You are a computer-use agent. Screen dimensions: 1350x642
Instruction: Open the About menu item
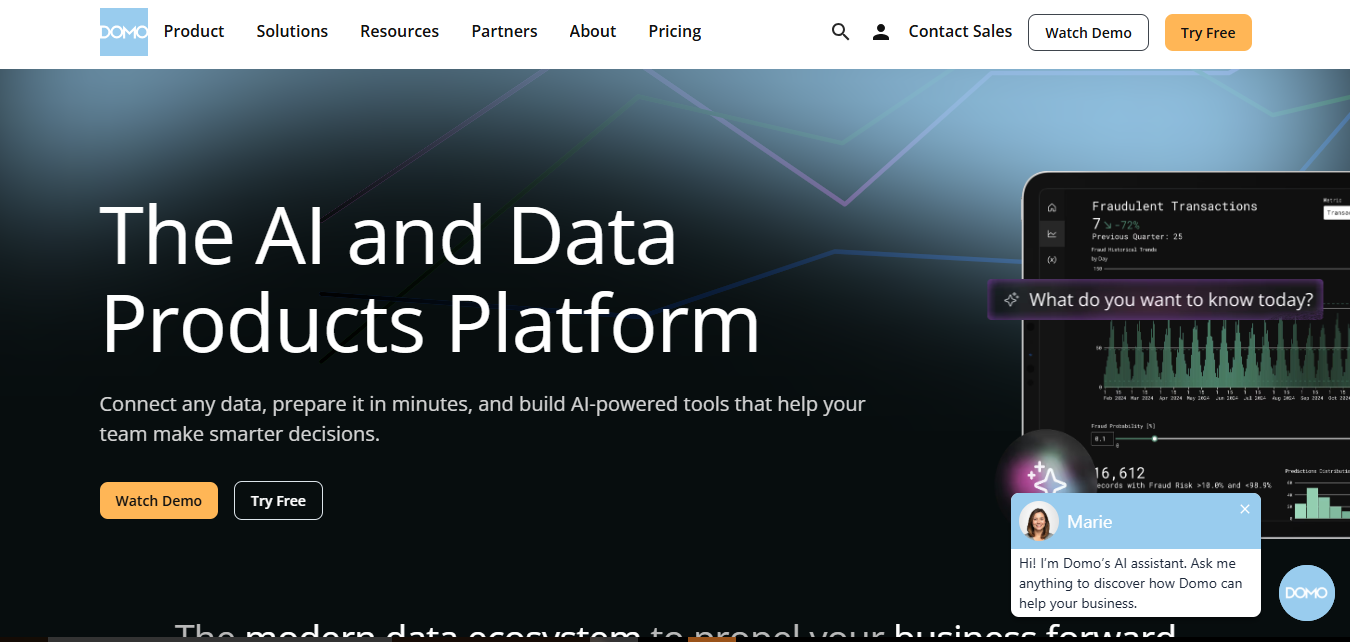[x=592, y=32]
